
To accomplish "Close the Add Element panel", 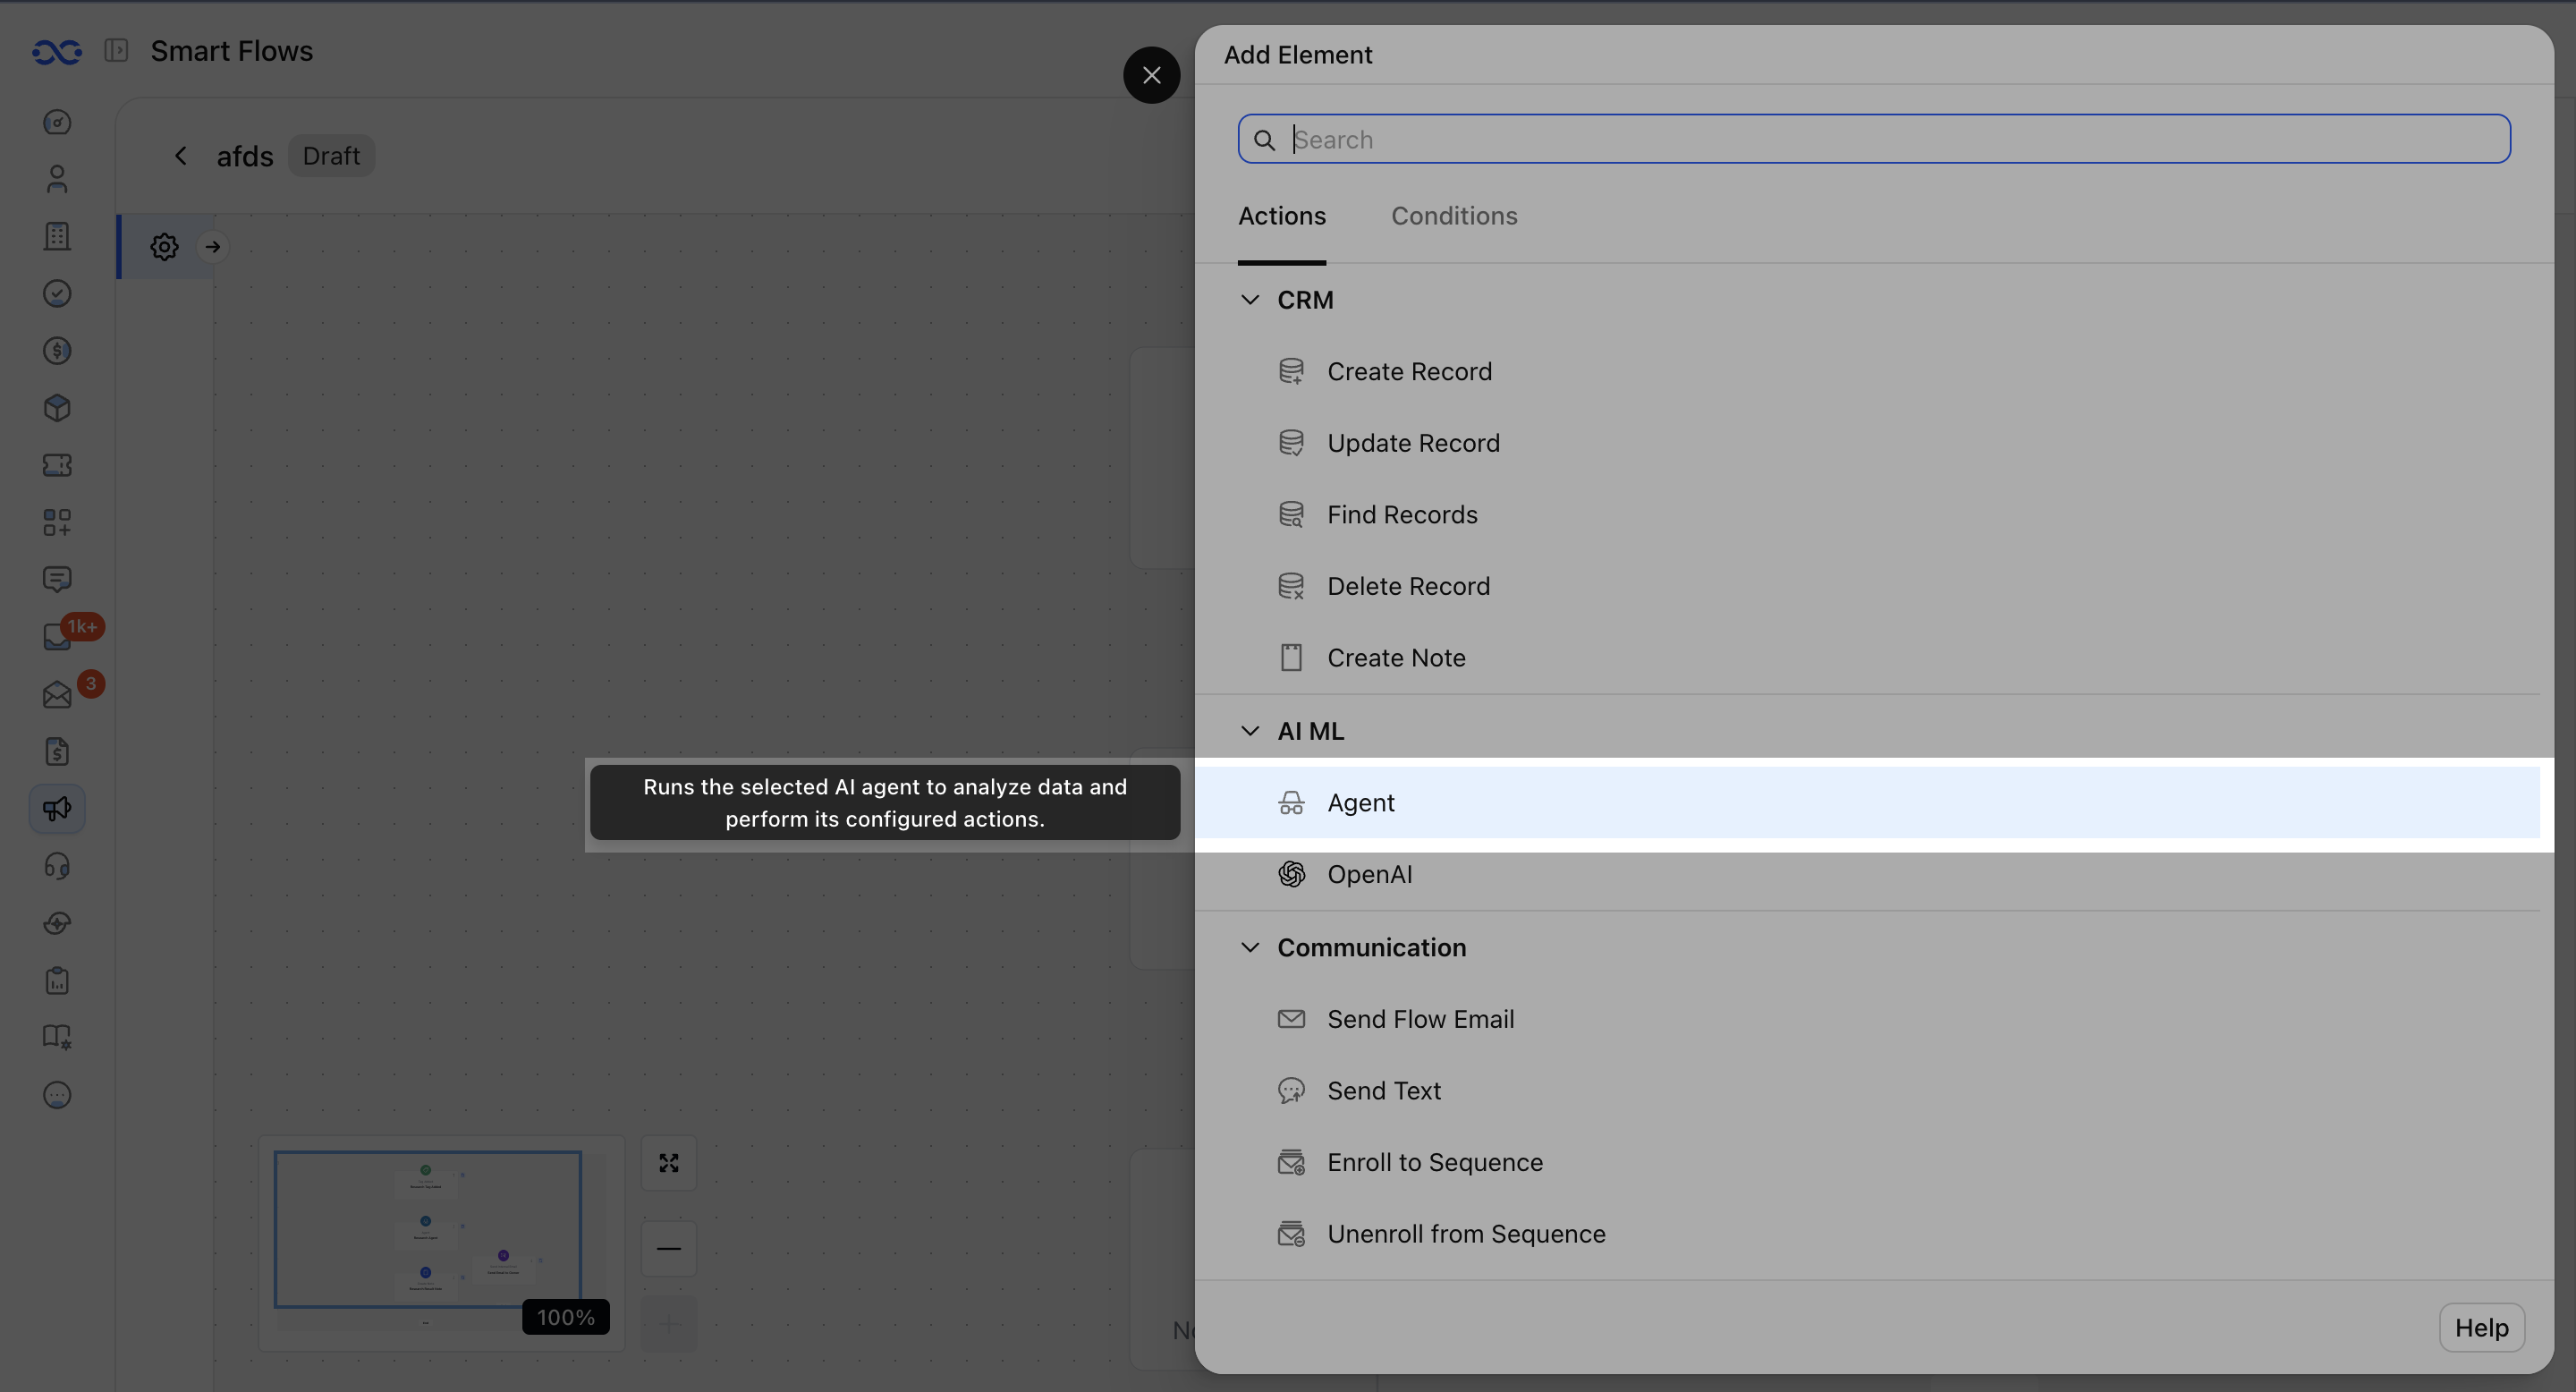I will pos(1152,75).
